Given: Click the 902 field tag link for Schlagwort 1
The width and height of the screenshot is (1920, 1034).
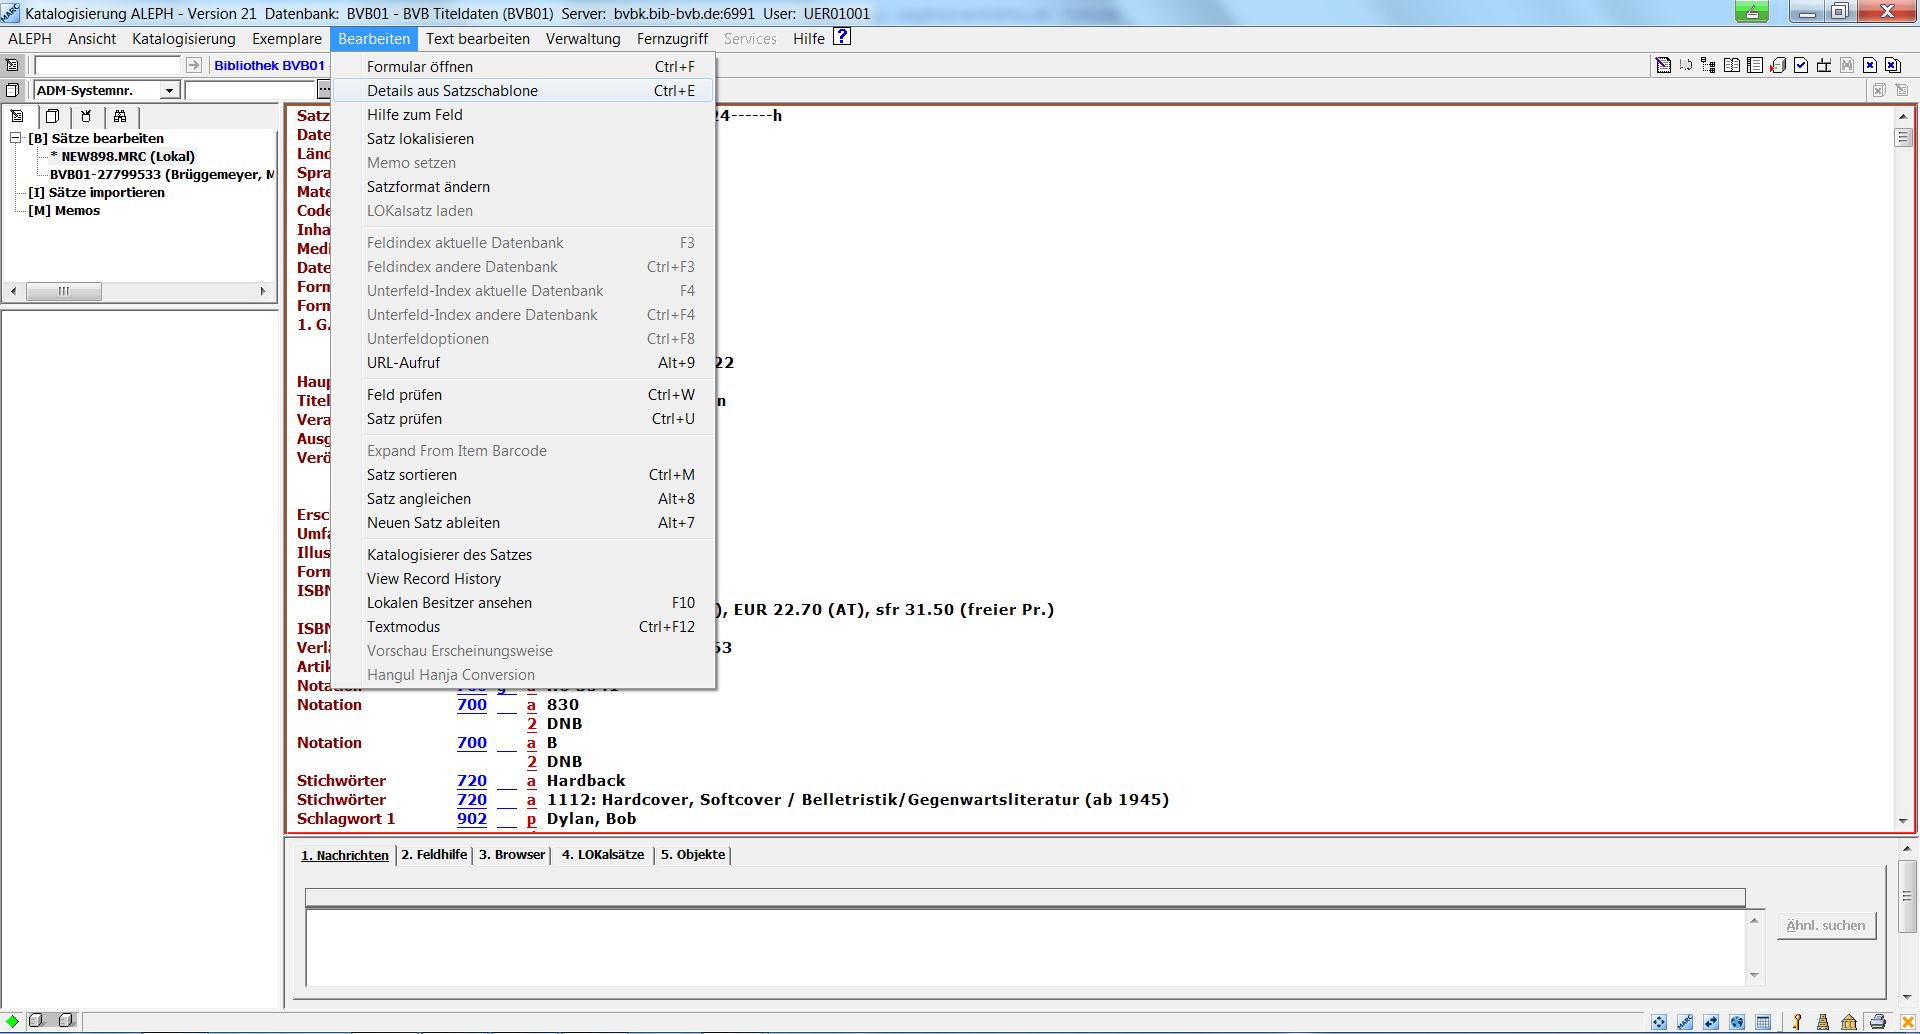Looking at the screenshot, I should click(x=472, y=819).
